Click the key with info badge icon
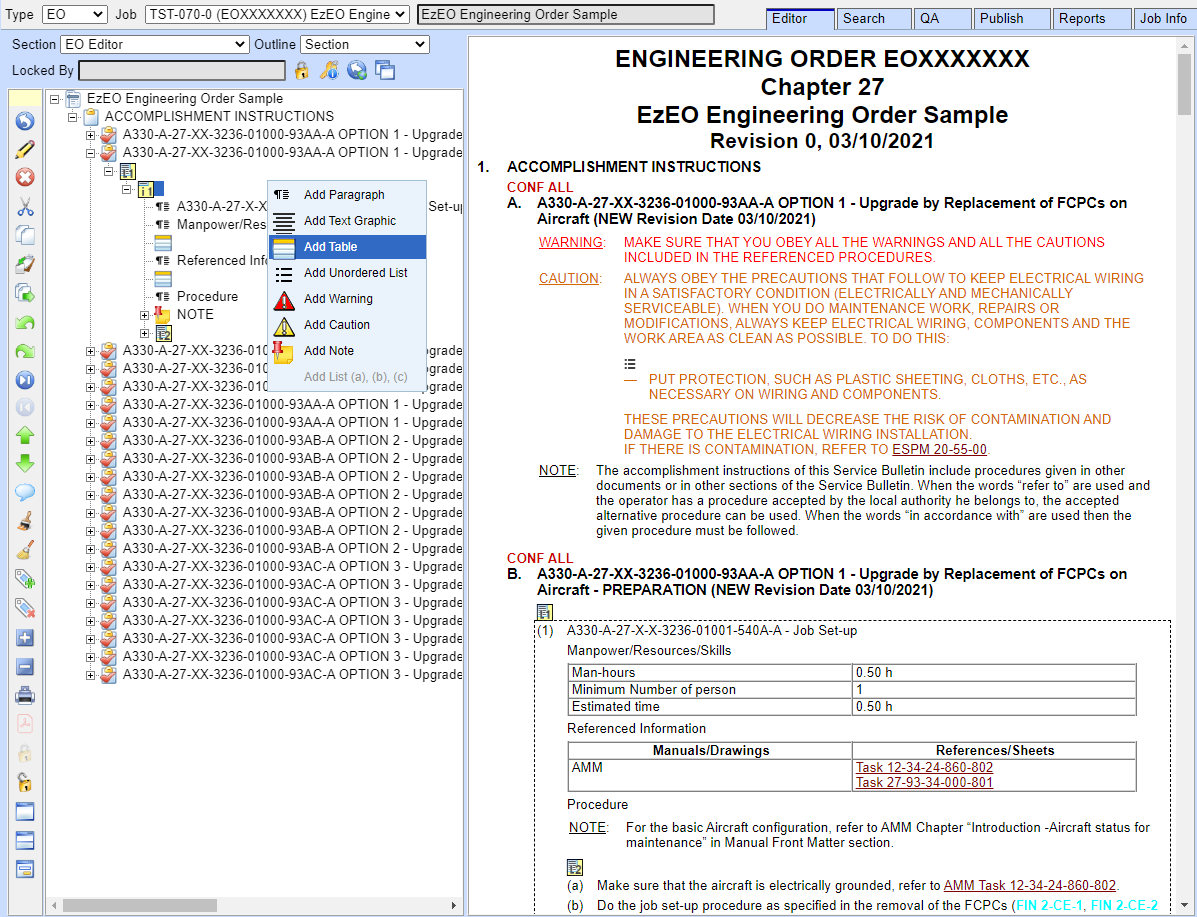The image size is (1197, 917). [x=329, y=71]
